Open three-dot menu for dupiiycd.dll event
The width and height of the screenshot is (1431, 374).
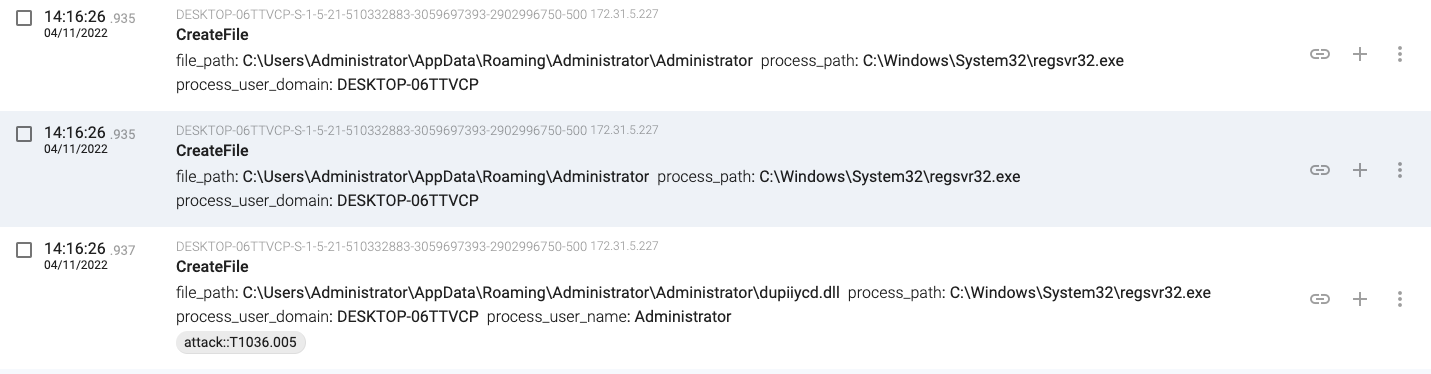click(1400, 299)
